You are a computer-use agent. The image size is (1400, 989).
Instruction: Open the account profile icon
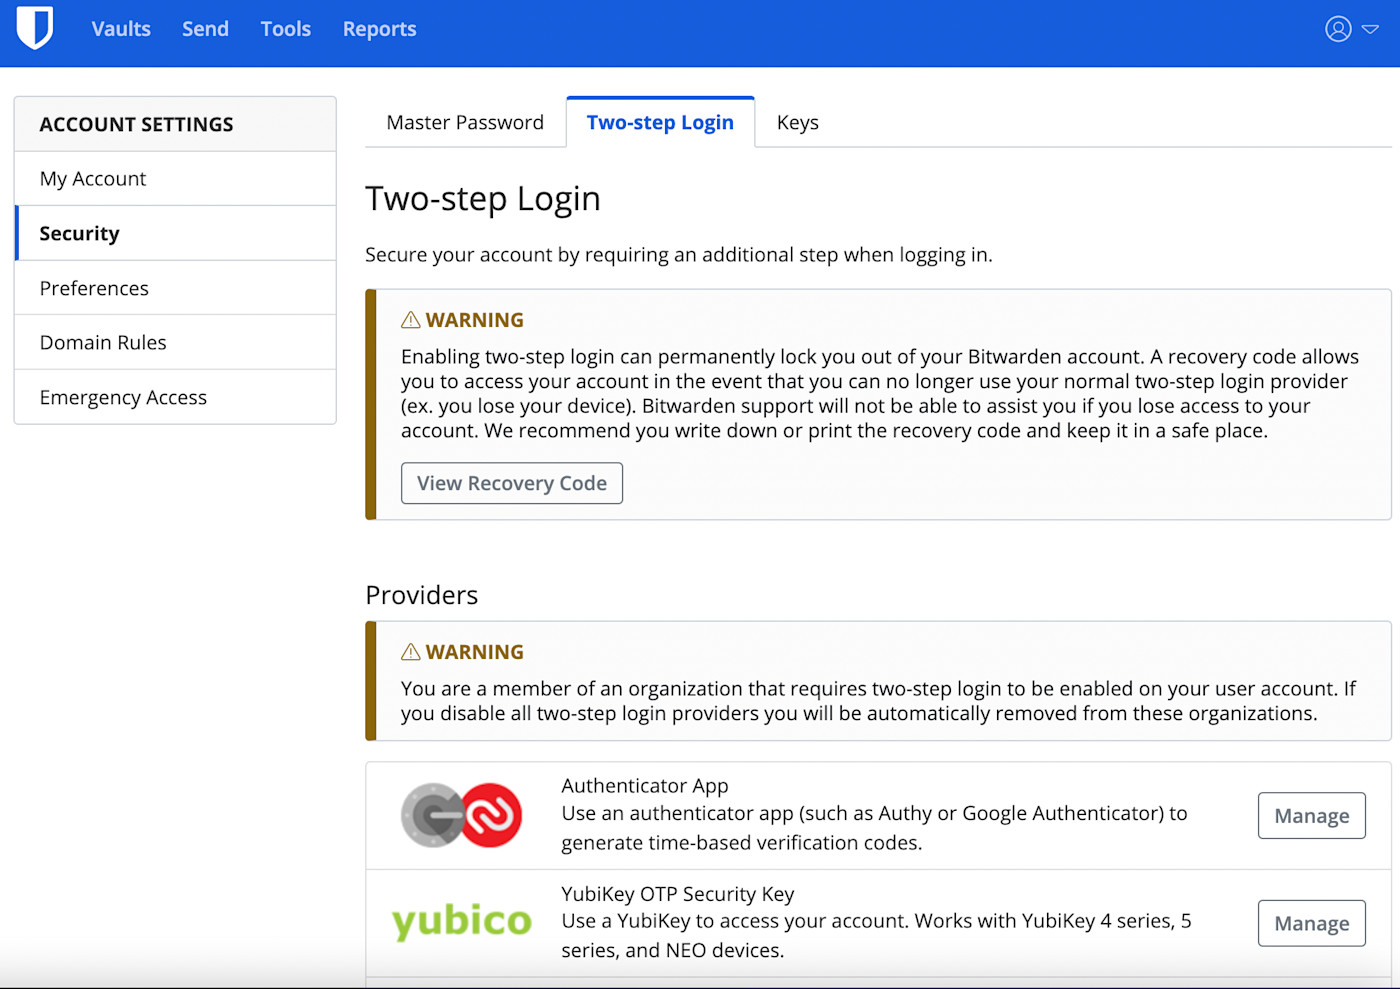pyautogui.click(x=1337, y=29)
